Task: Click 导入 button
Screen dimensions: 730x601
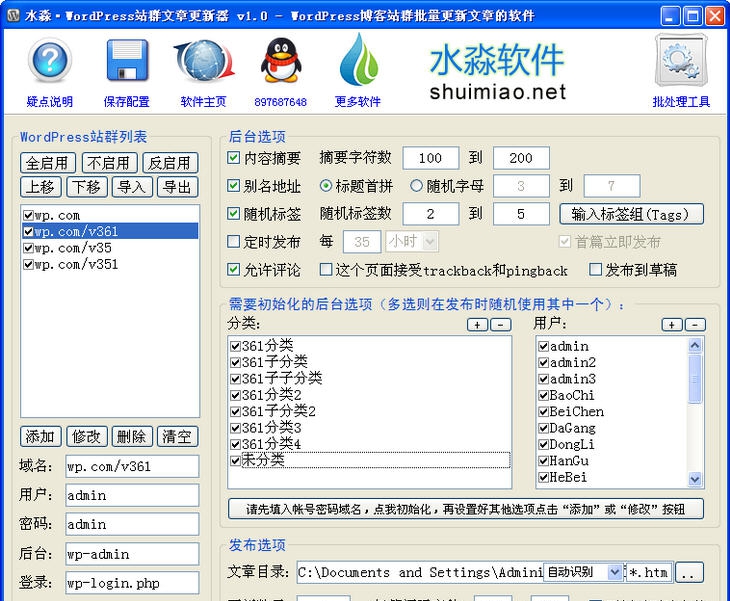Action: tap(132, 187)
